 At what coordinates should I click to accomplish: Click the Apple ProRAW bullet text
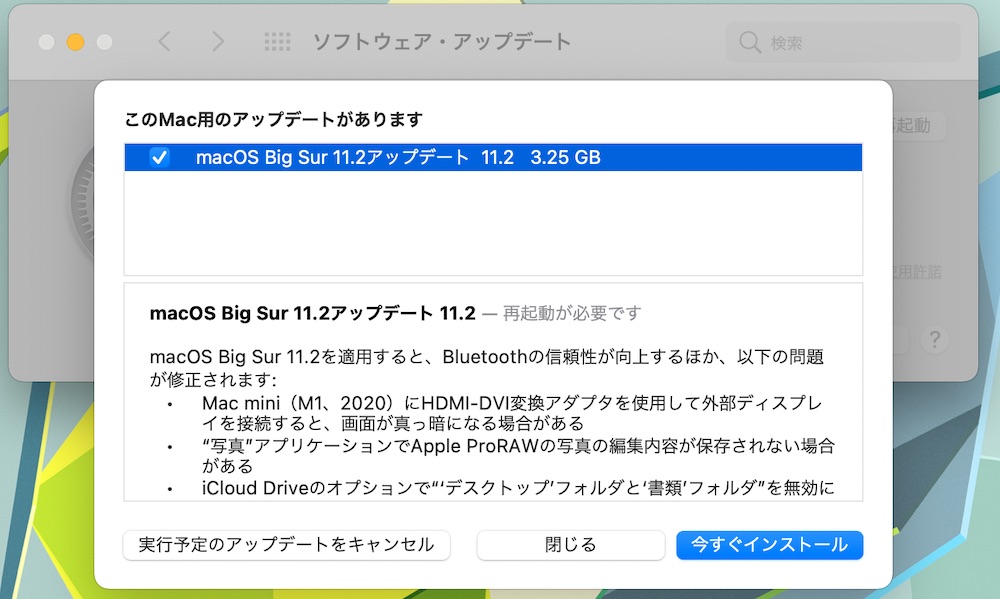coord(518,455)
